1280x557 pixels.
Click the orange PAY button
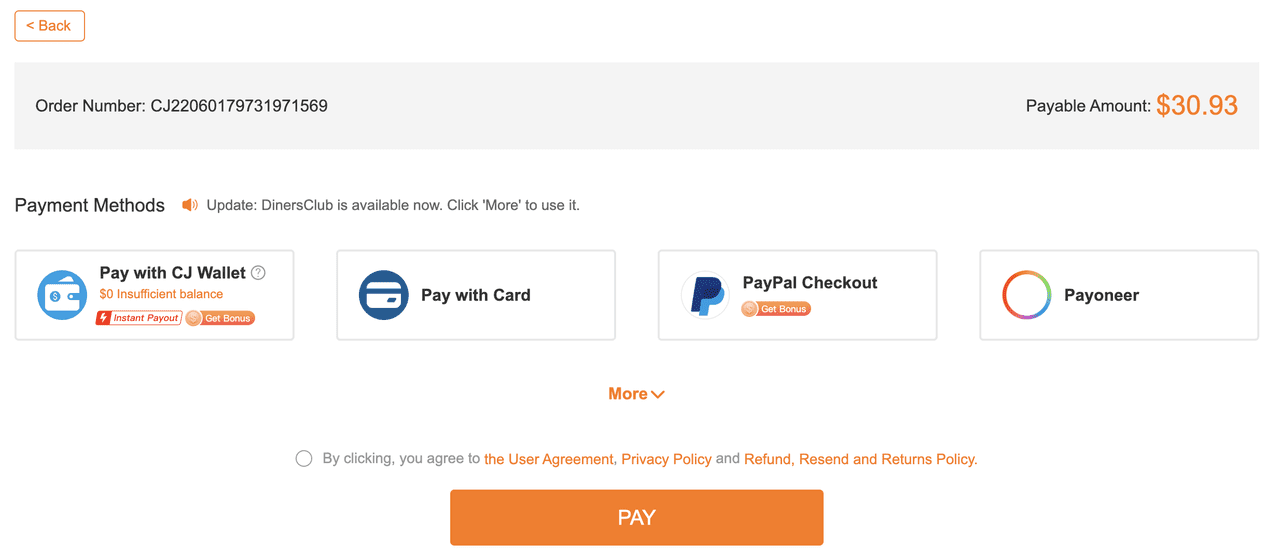(x=636, y=517)
